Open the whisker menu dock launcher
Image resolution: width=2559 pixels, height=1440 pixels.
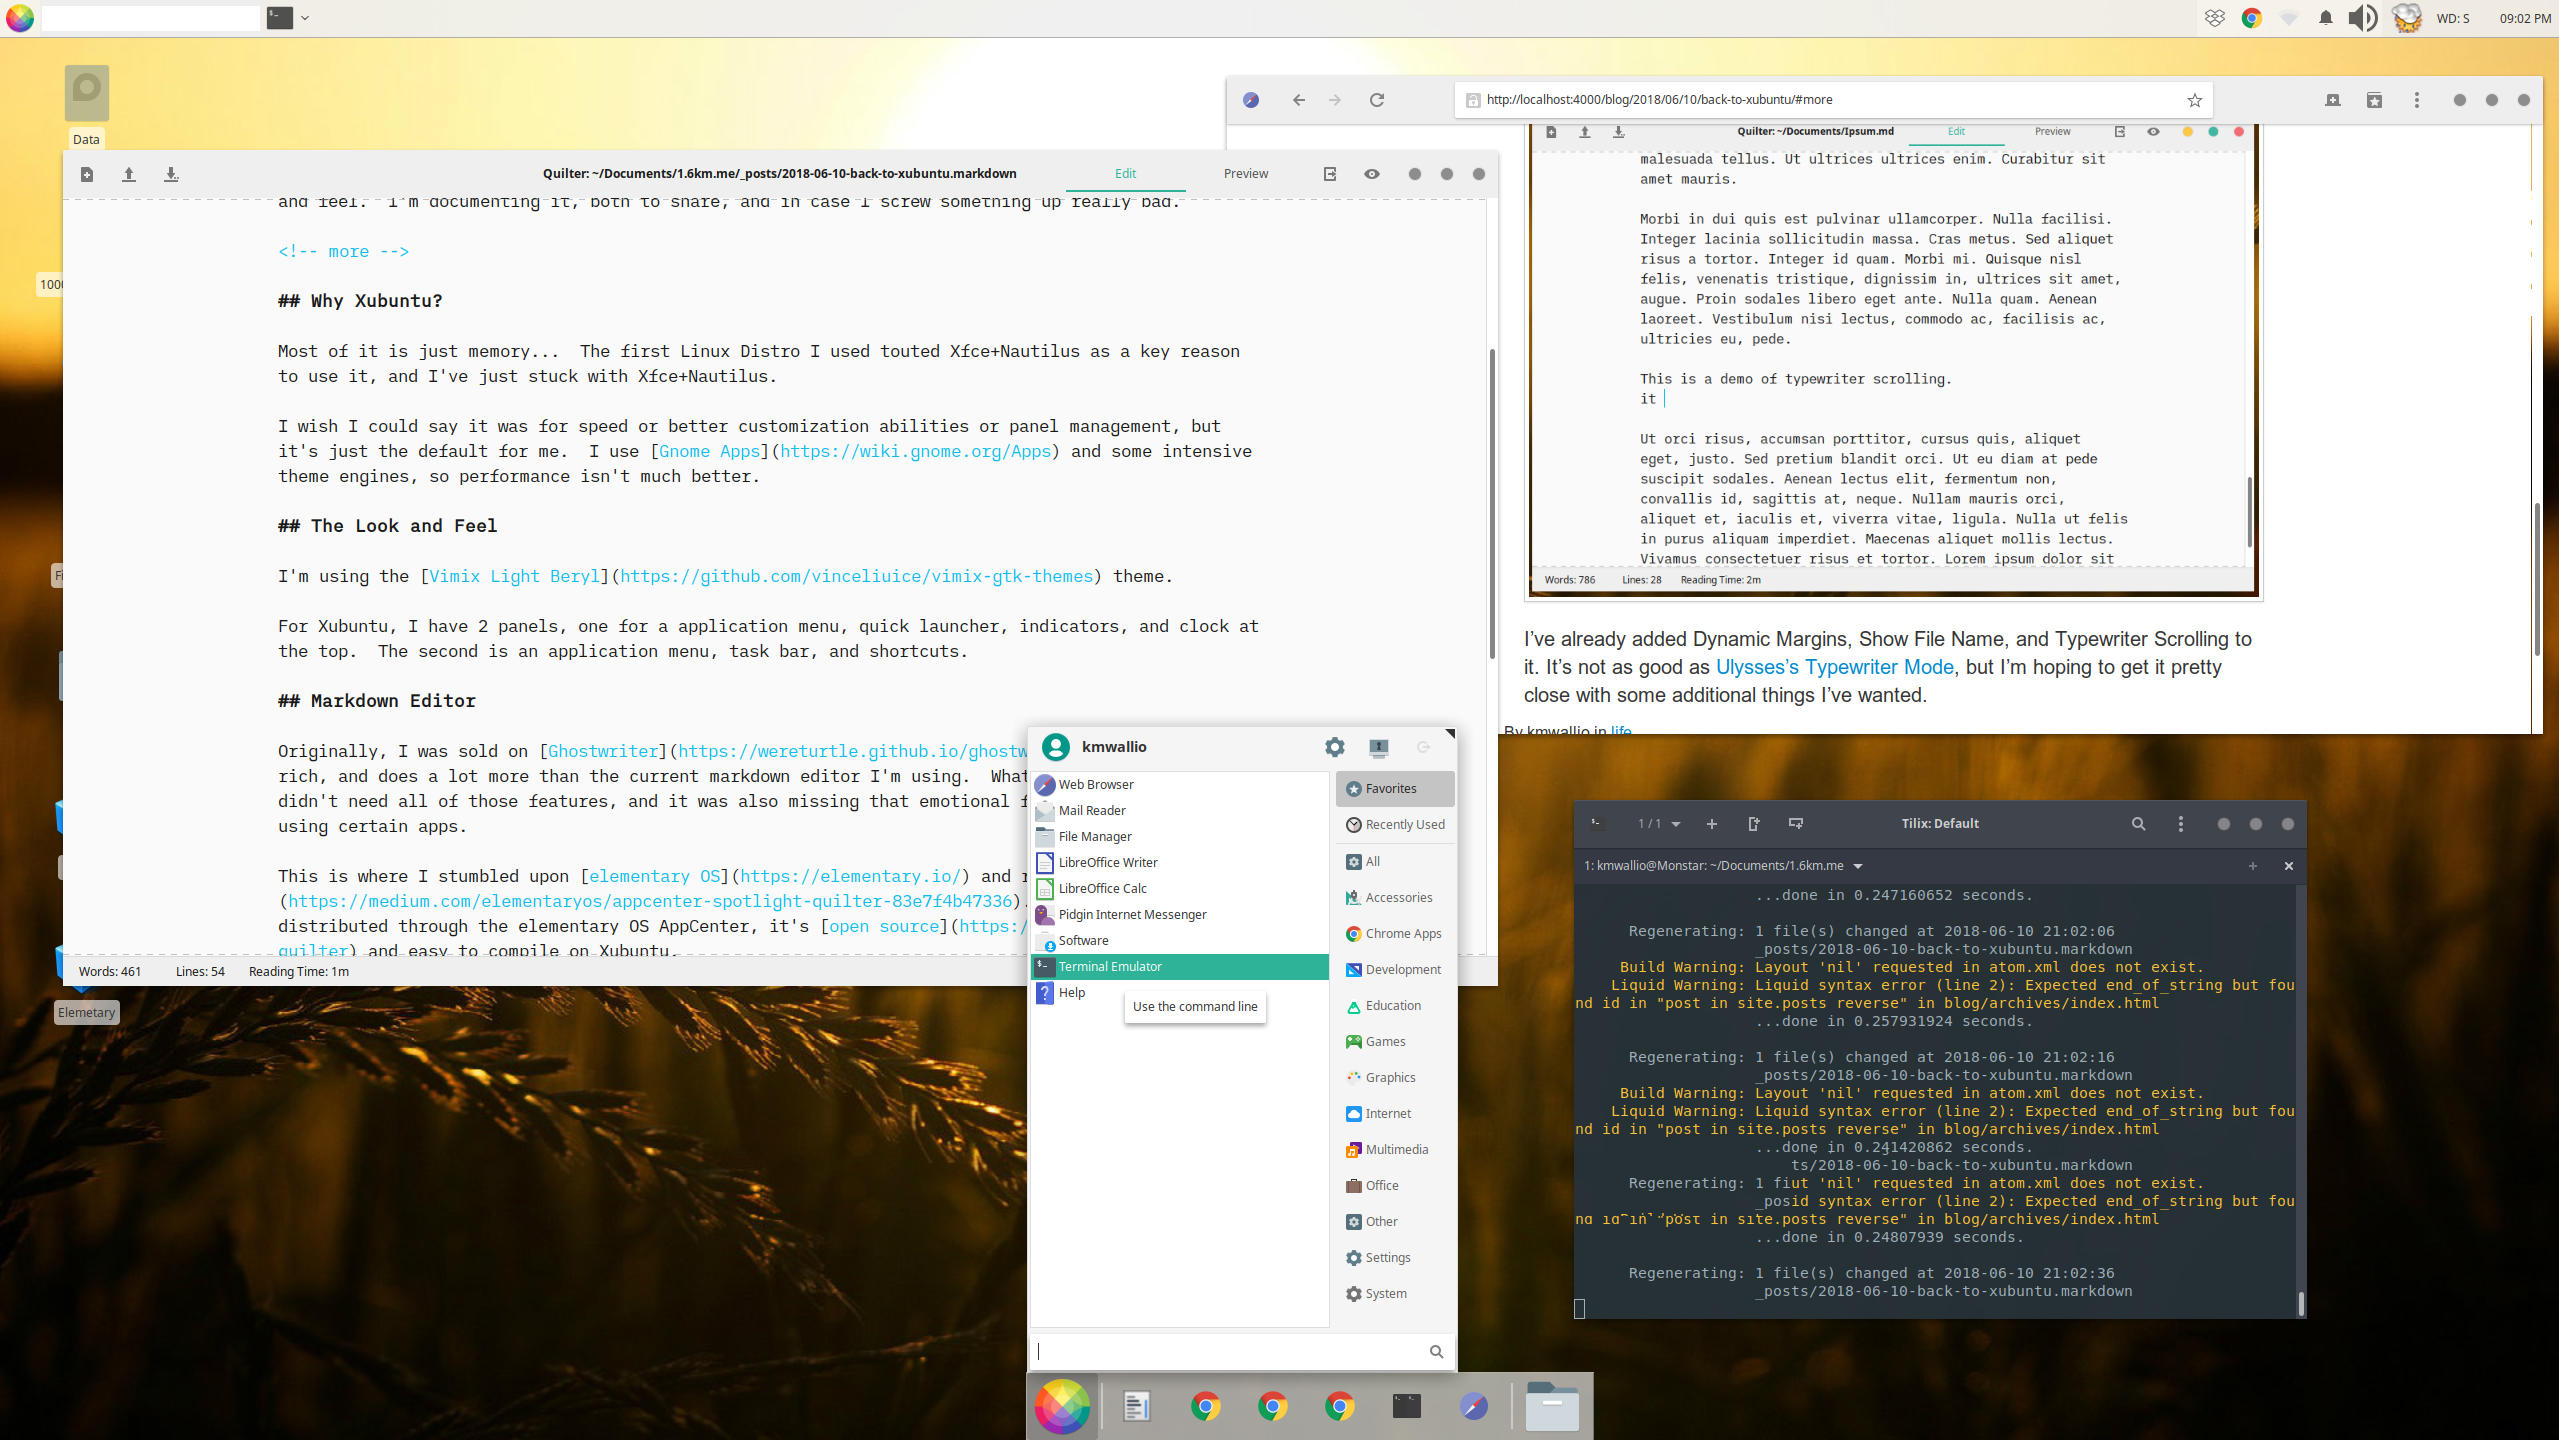[1062, 1406]
